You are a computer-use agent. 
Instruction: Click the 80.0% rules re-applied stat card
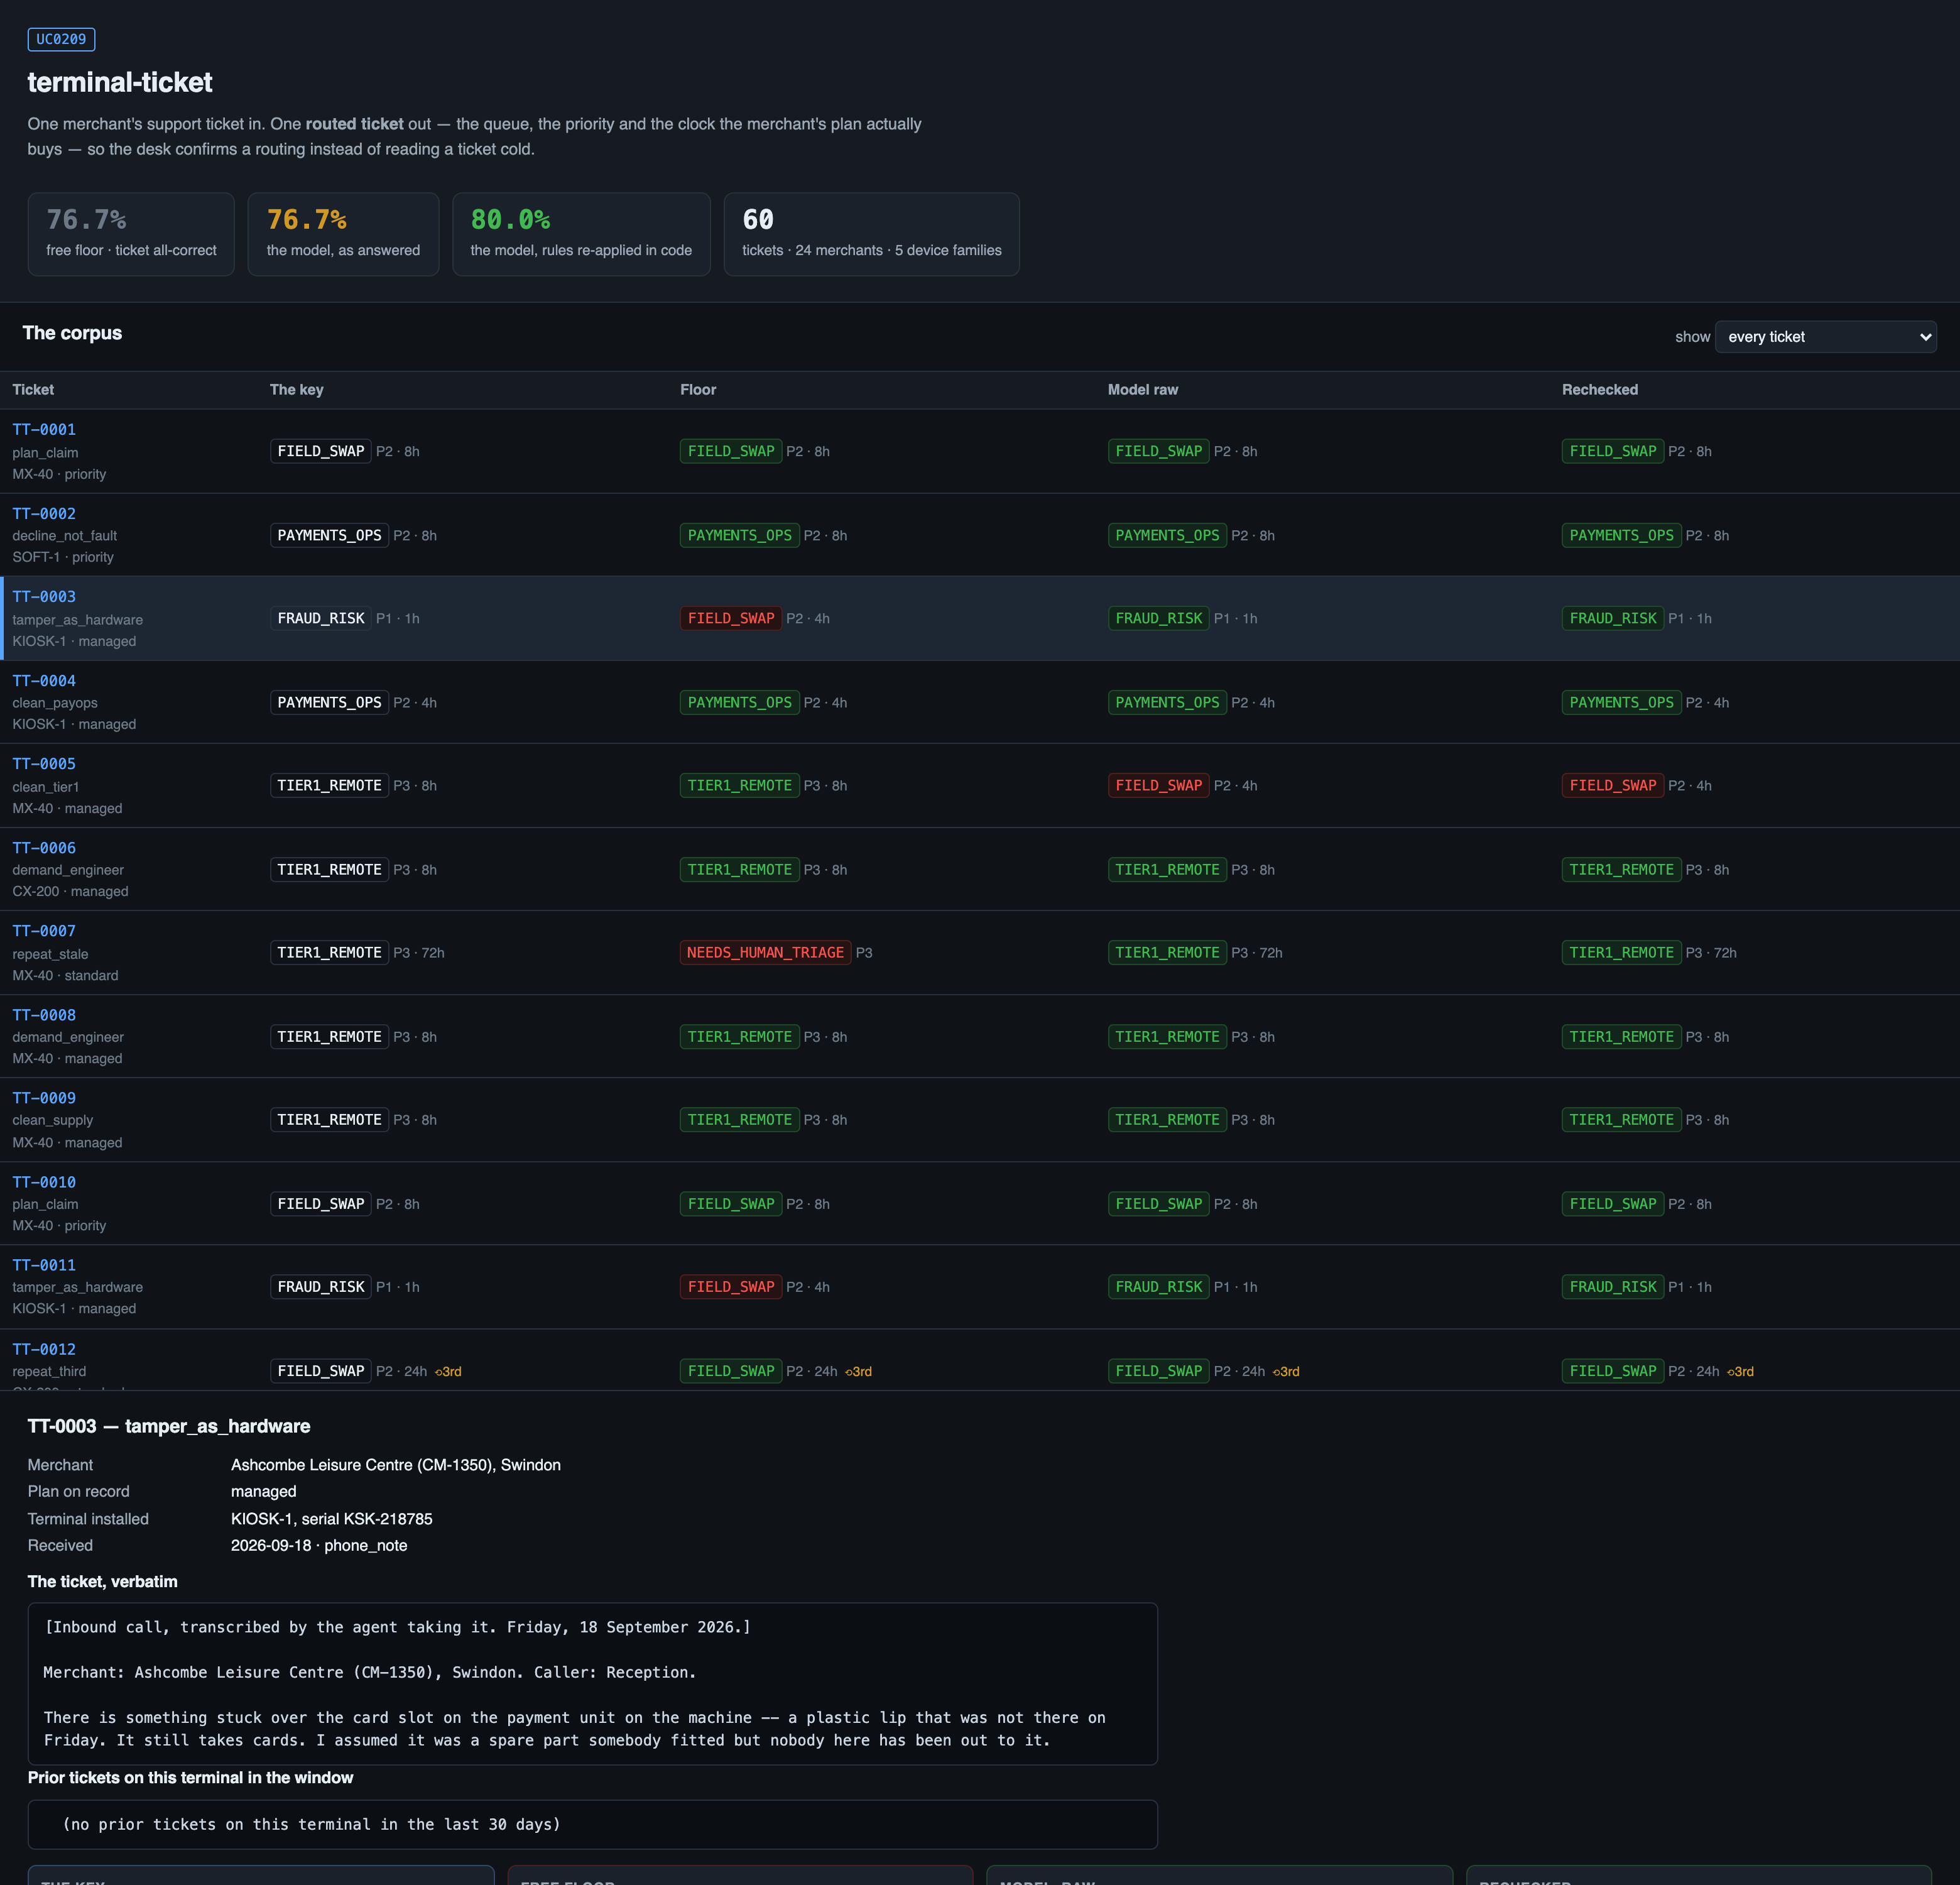point(581,234)
